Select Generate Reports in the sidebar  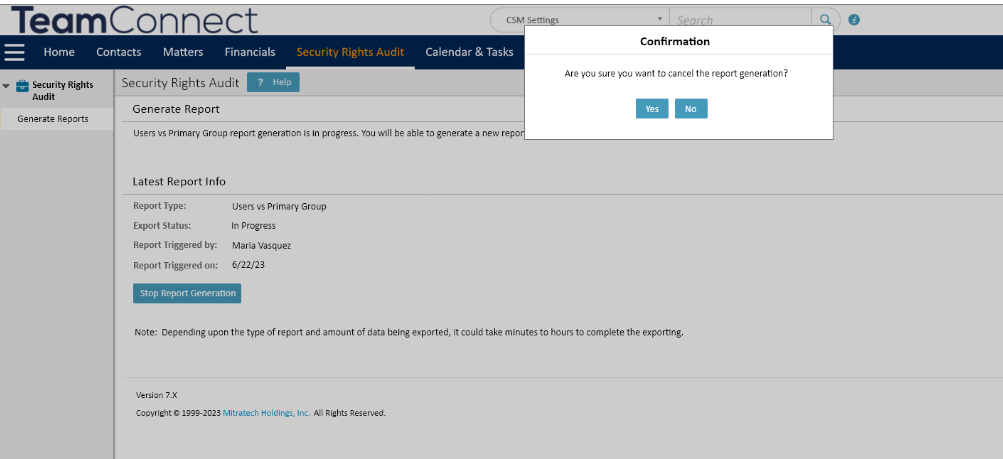[53, 119]
